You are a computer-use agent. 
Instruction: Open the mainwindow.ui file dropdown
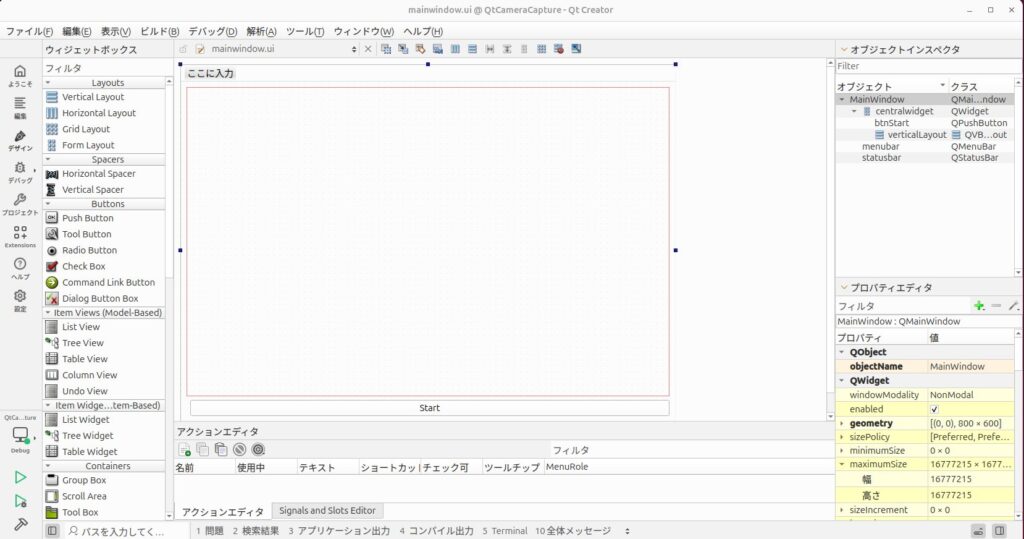(354, 48)
